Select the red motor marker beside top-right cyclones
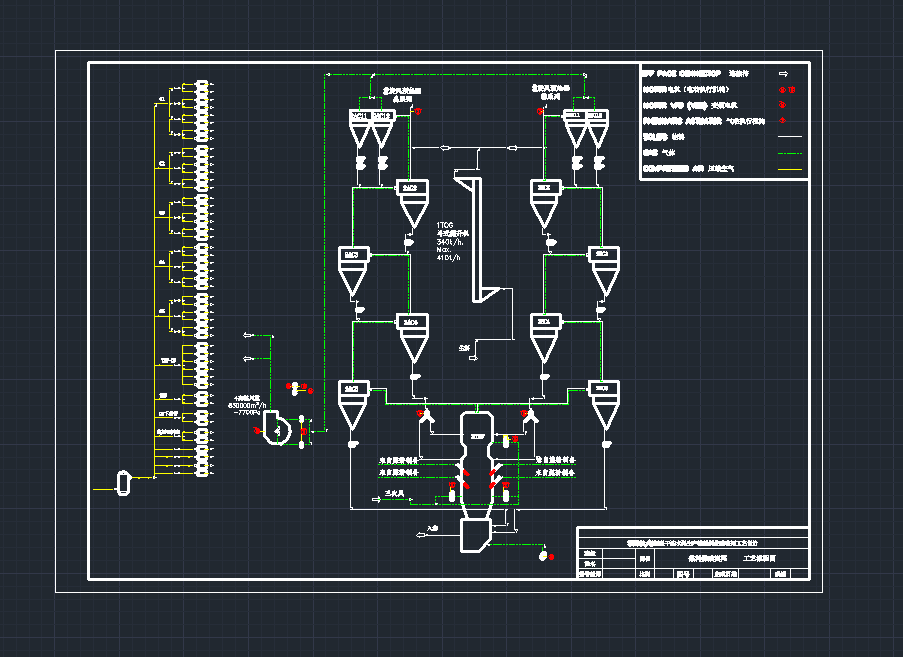Image resolution: width=903 pixels, height=657 pixels. [541, 112]
